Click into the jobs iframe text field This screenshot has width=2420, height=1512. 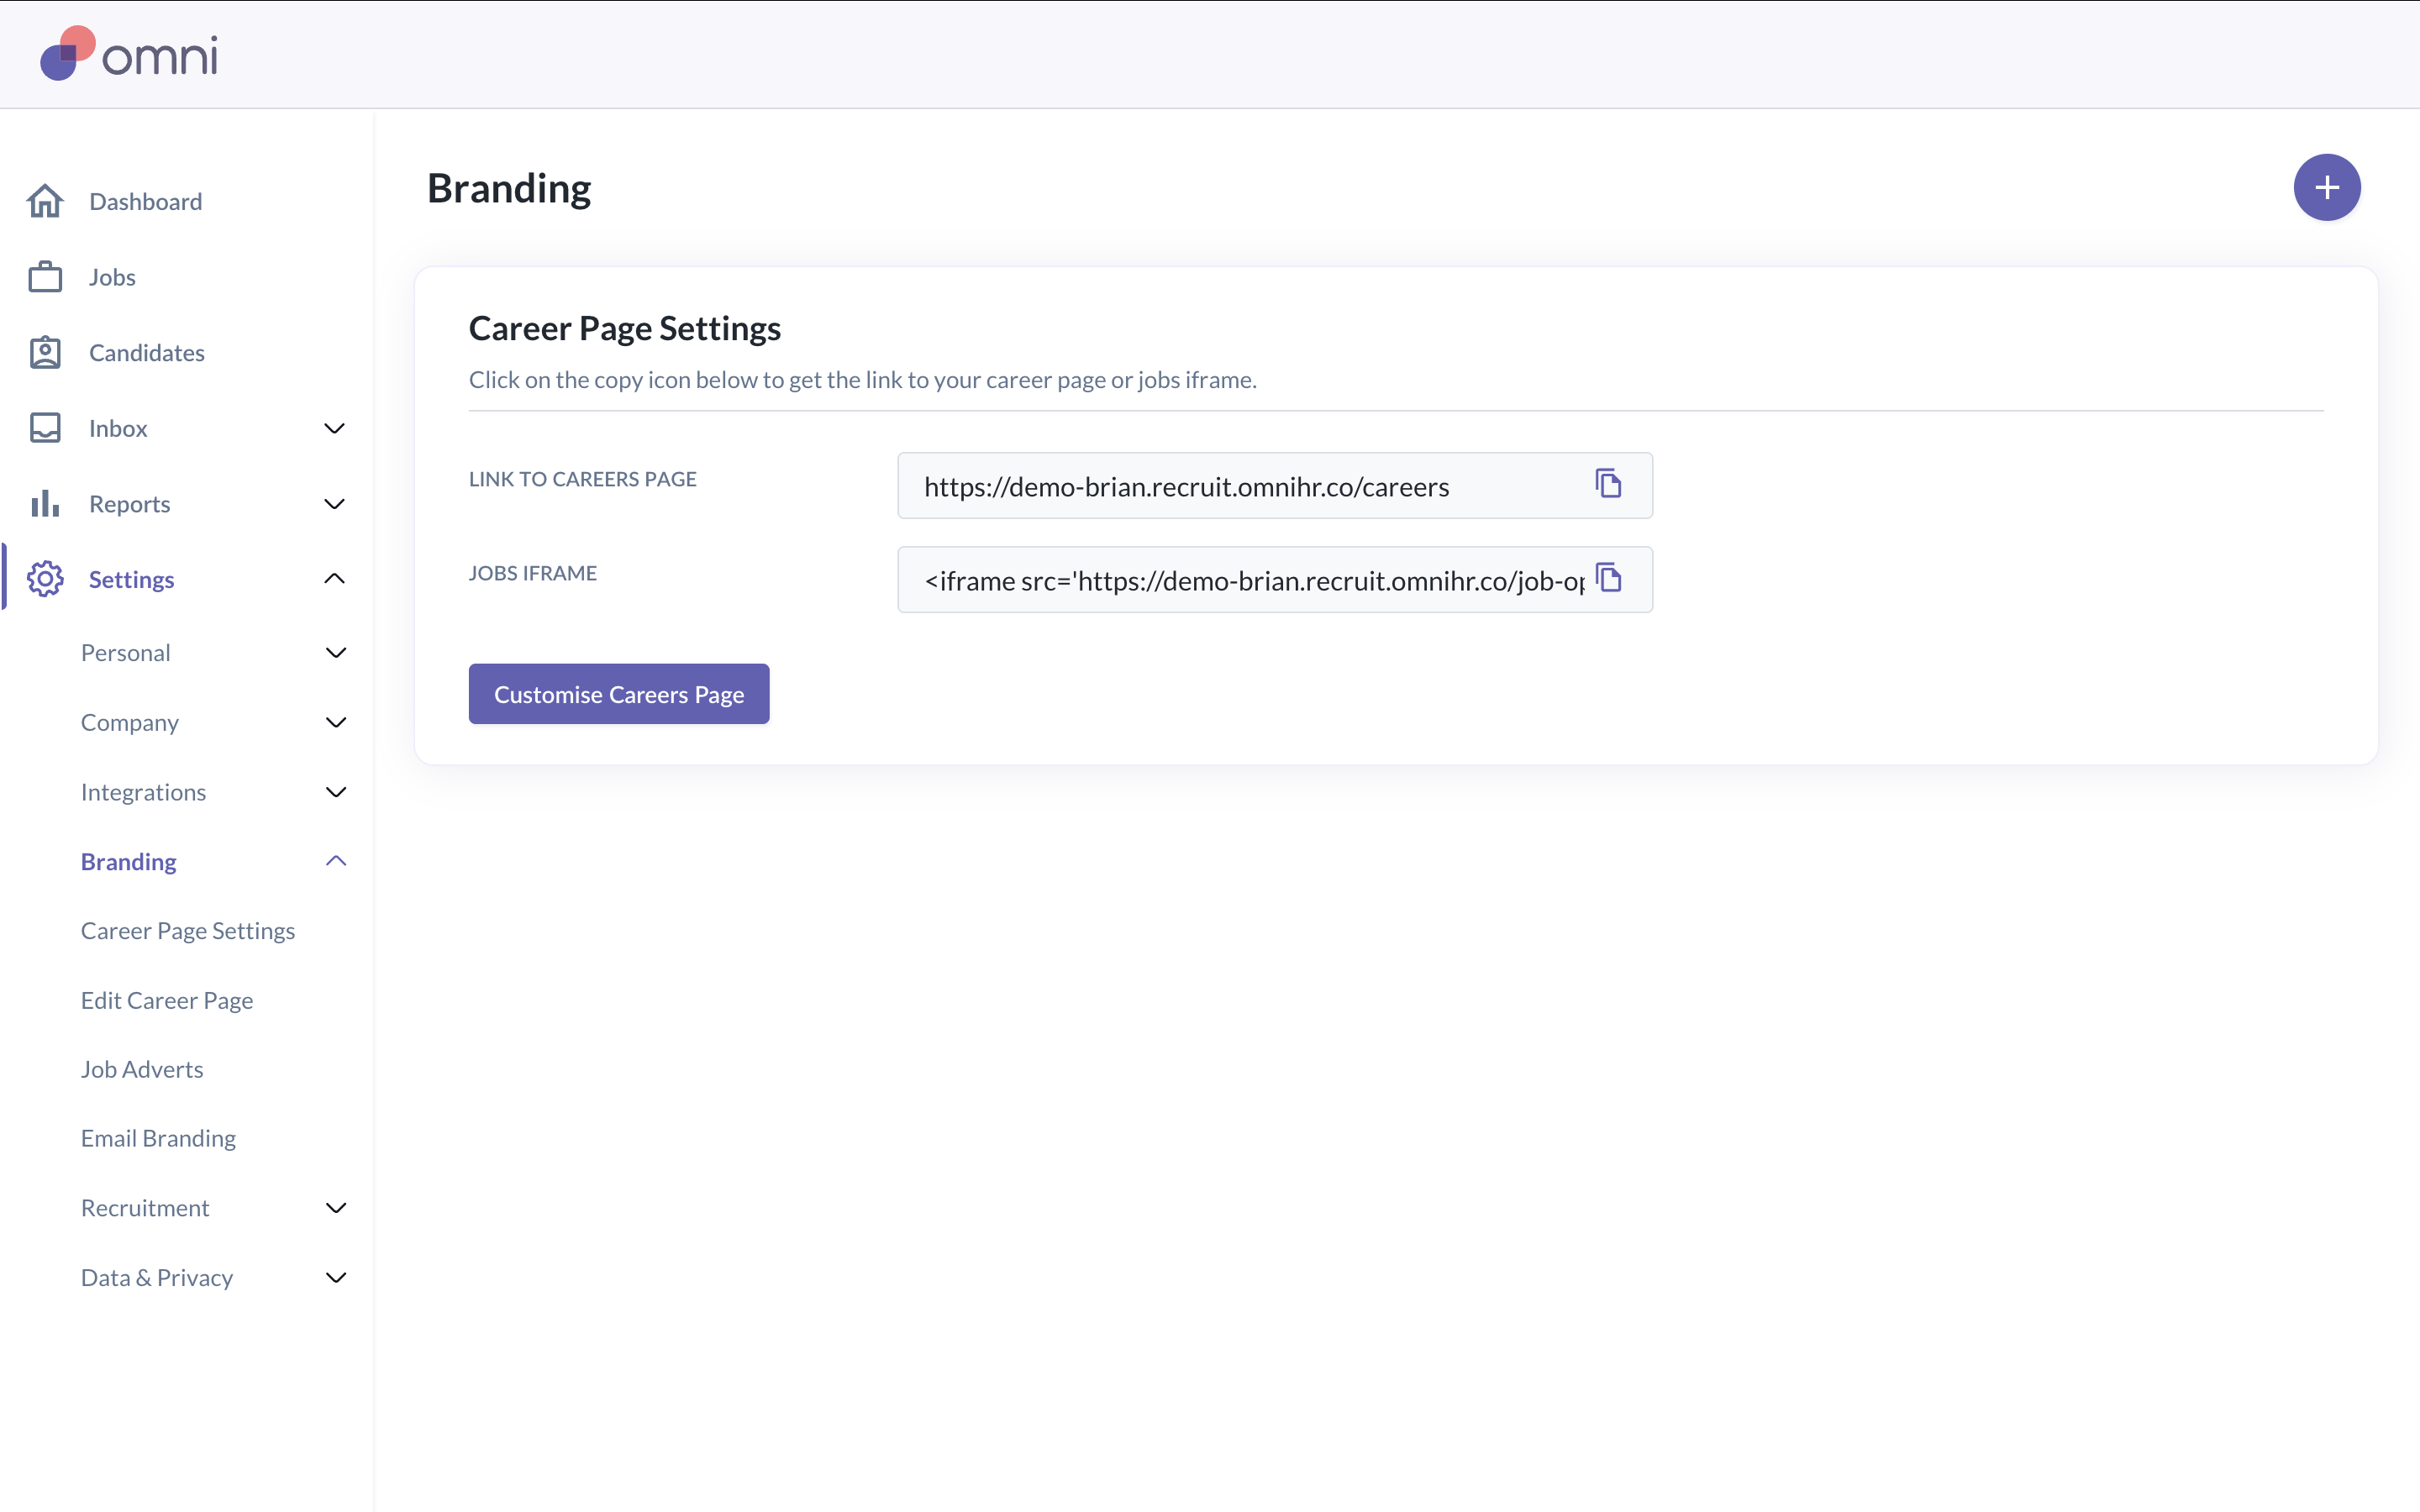coord(1250,580)
